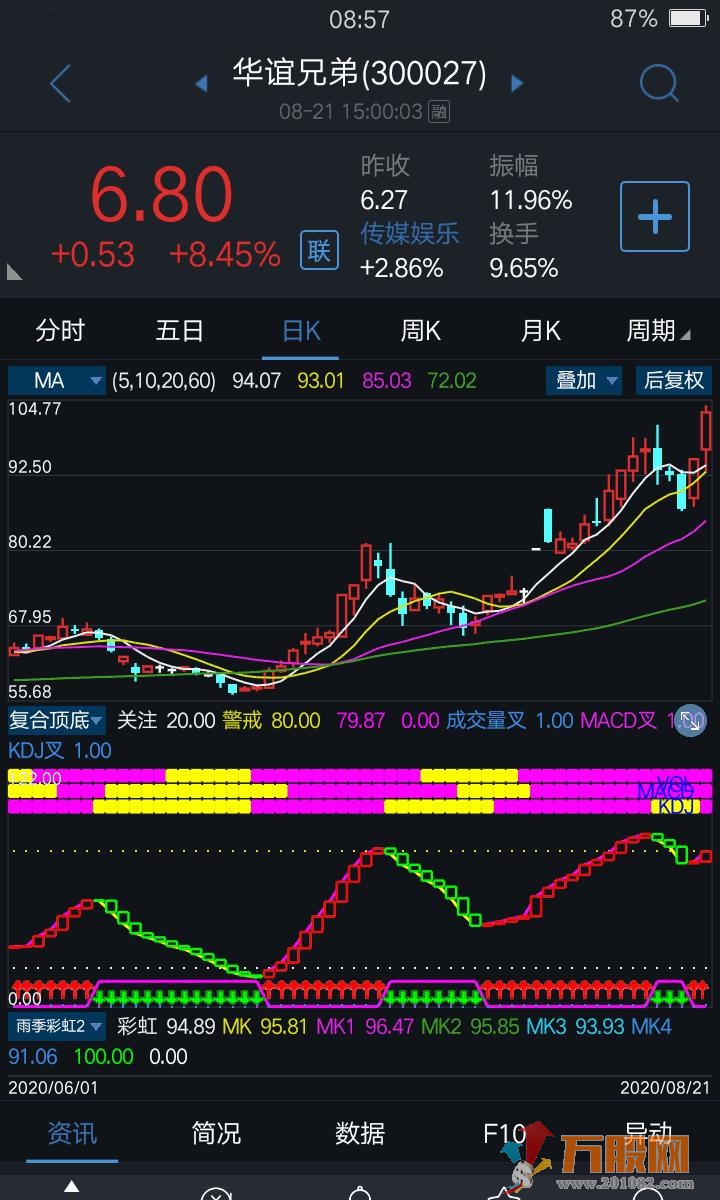Screen dimensions: 720x1200
Task: Tap the 成交量叉 1.00 indicator value
Action: point(510,720)
